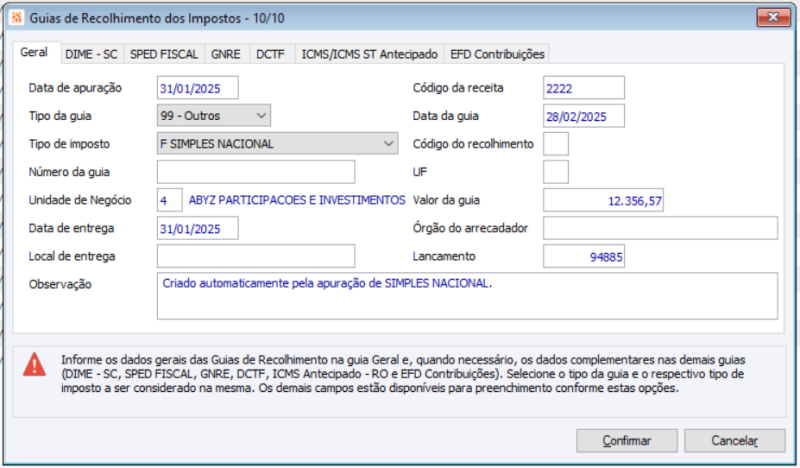Click the Local de entrega field
800x468 pixels.
pyautogui.click(x=256, y=256)
